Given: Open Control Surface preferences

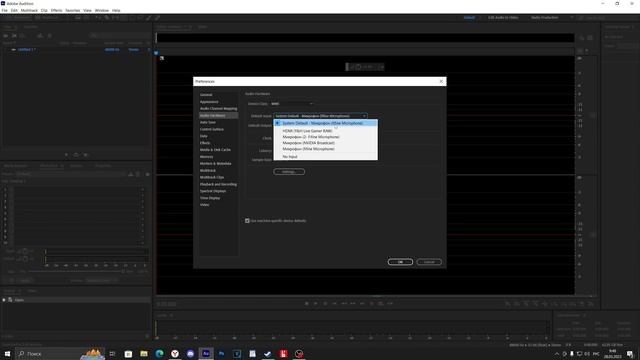Looking at the screenshot, I should 211,129.
